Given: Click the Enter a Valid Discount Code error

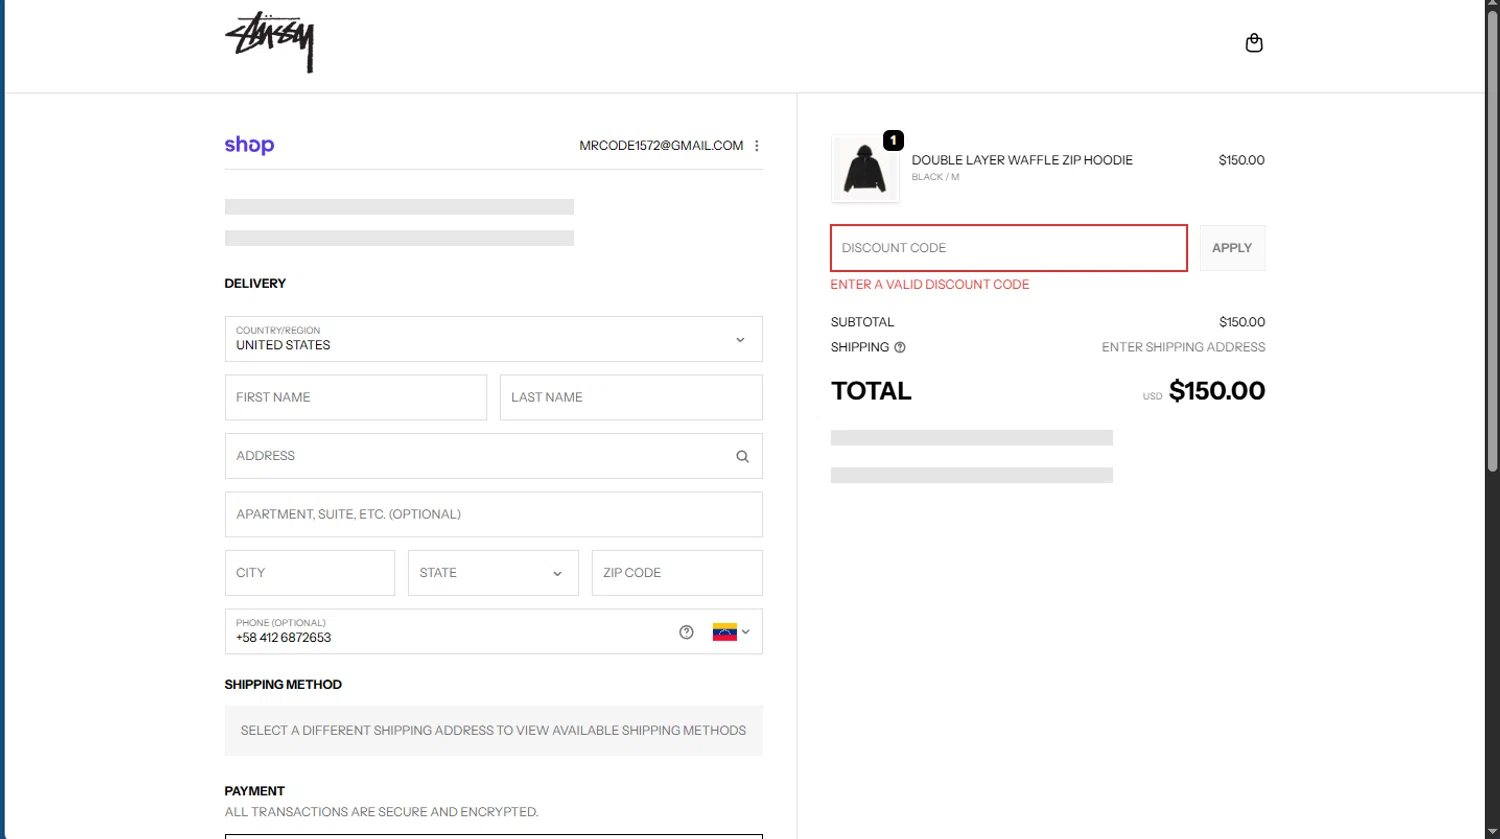Looking at the screenshot, I should (x=930, y=284).
